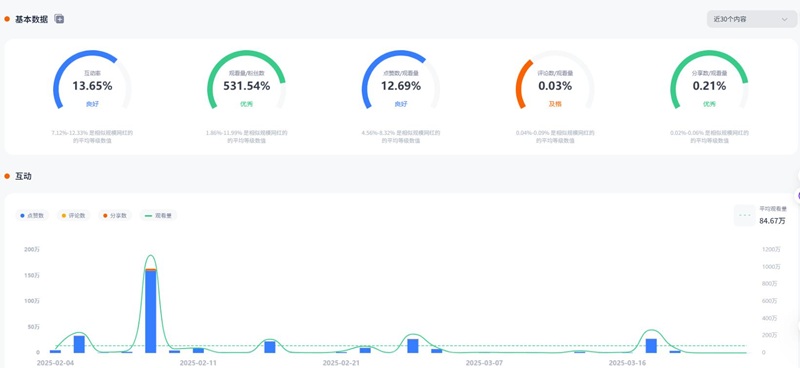Click the 400万 axis label
Screen dimensions: 800x368
771,318
